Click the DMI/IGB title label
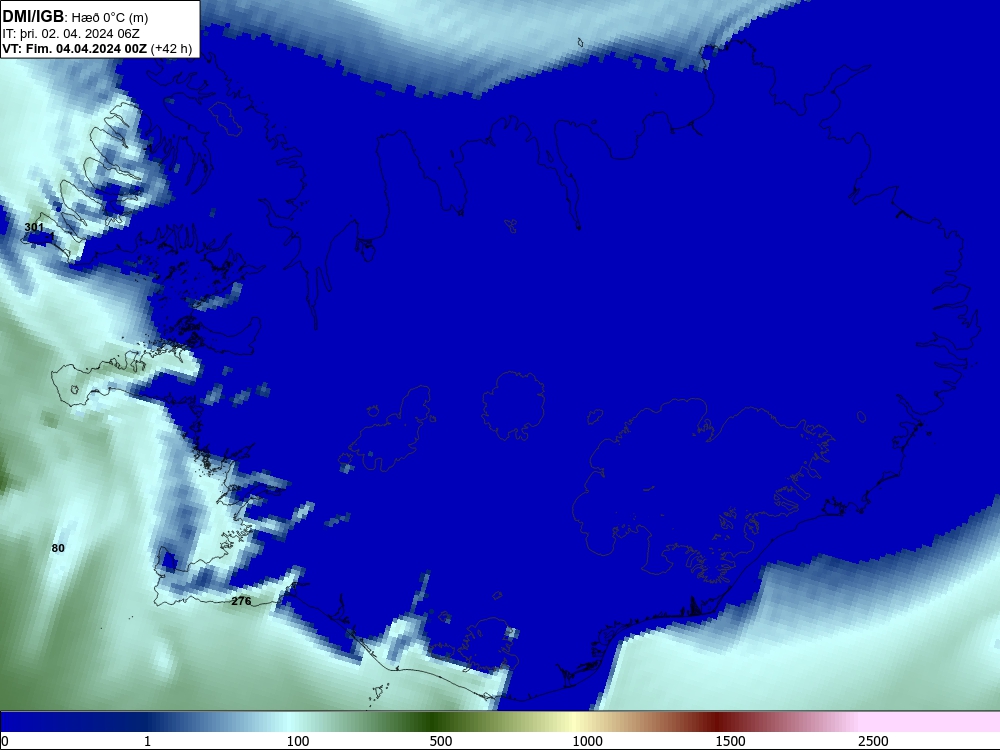Screen dimensions: 1000x750 [33, 17]
